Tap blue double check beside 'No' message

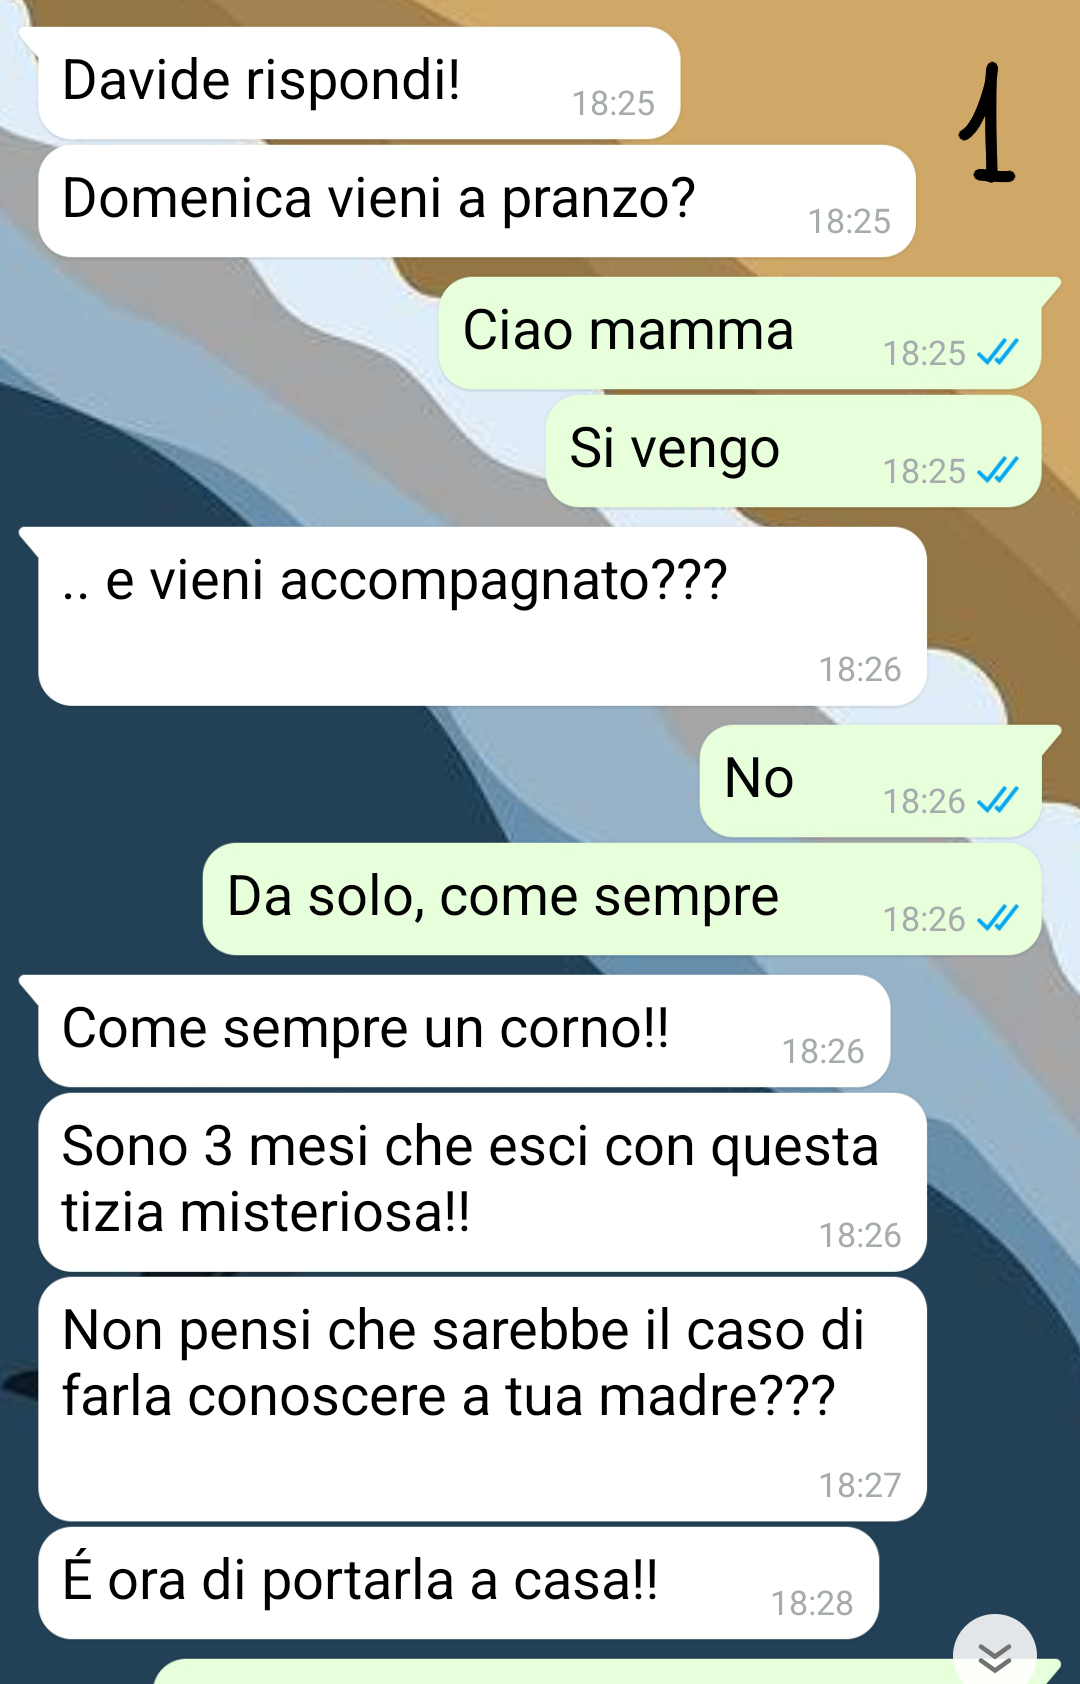click(x=998, y=800)
